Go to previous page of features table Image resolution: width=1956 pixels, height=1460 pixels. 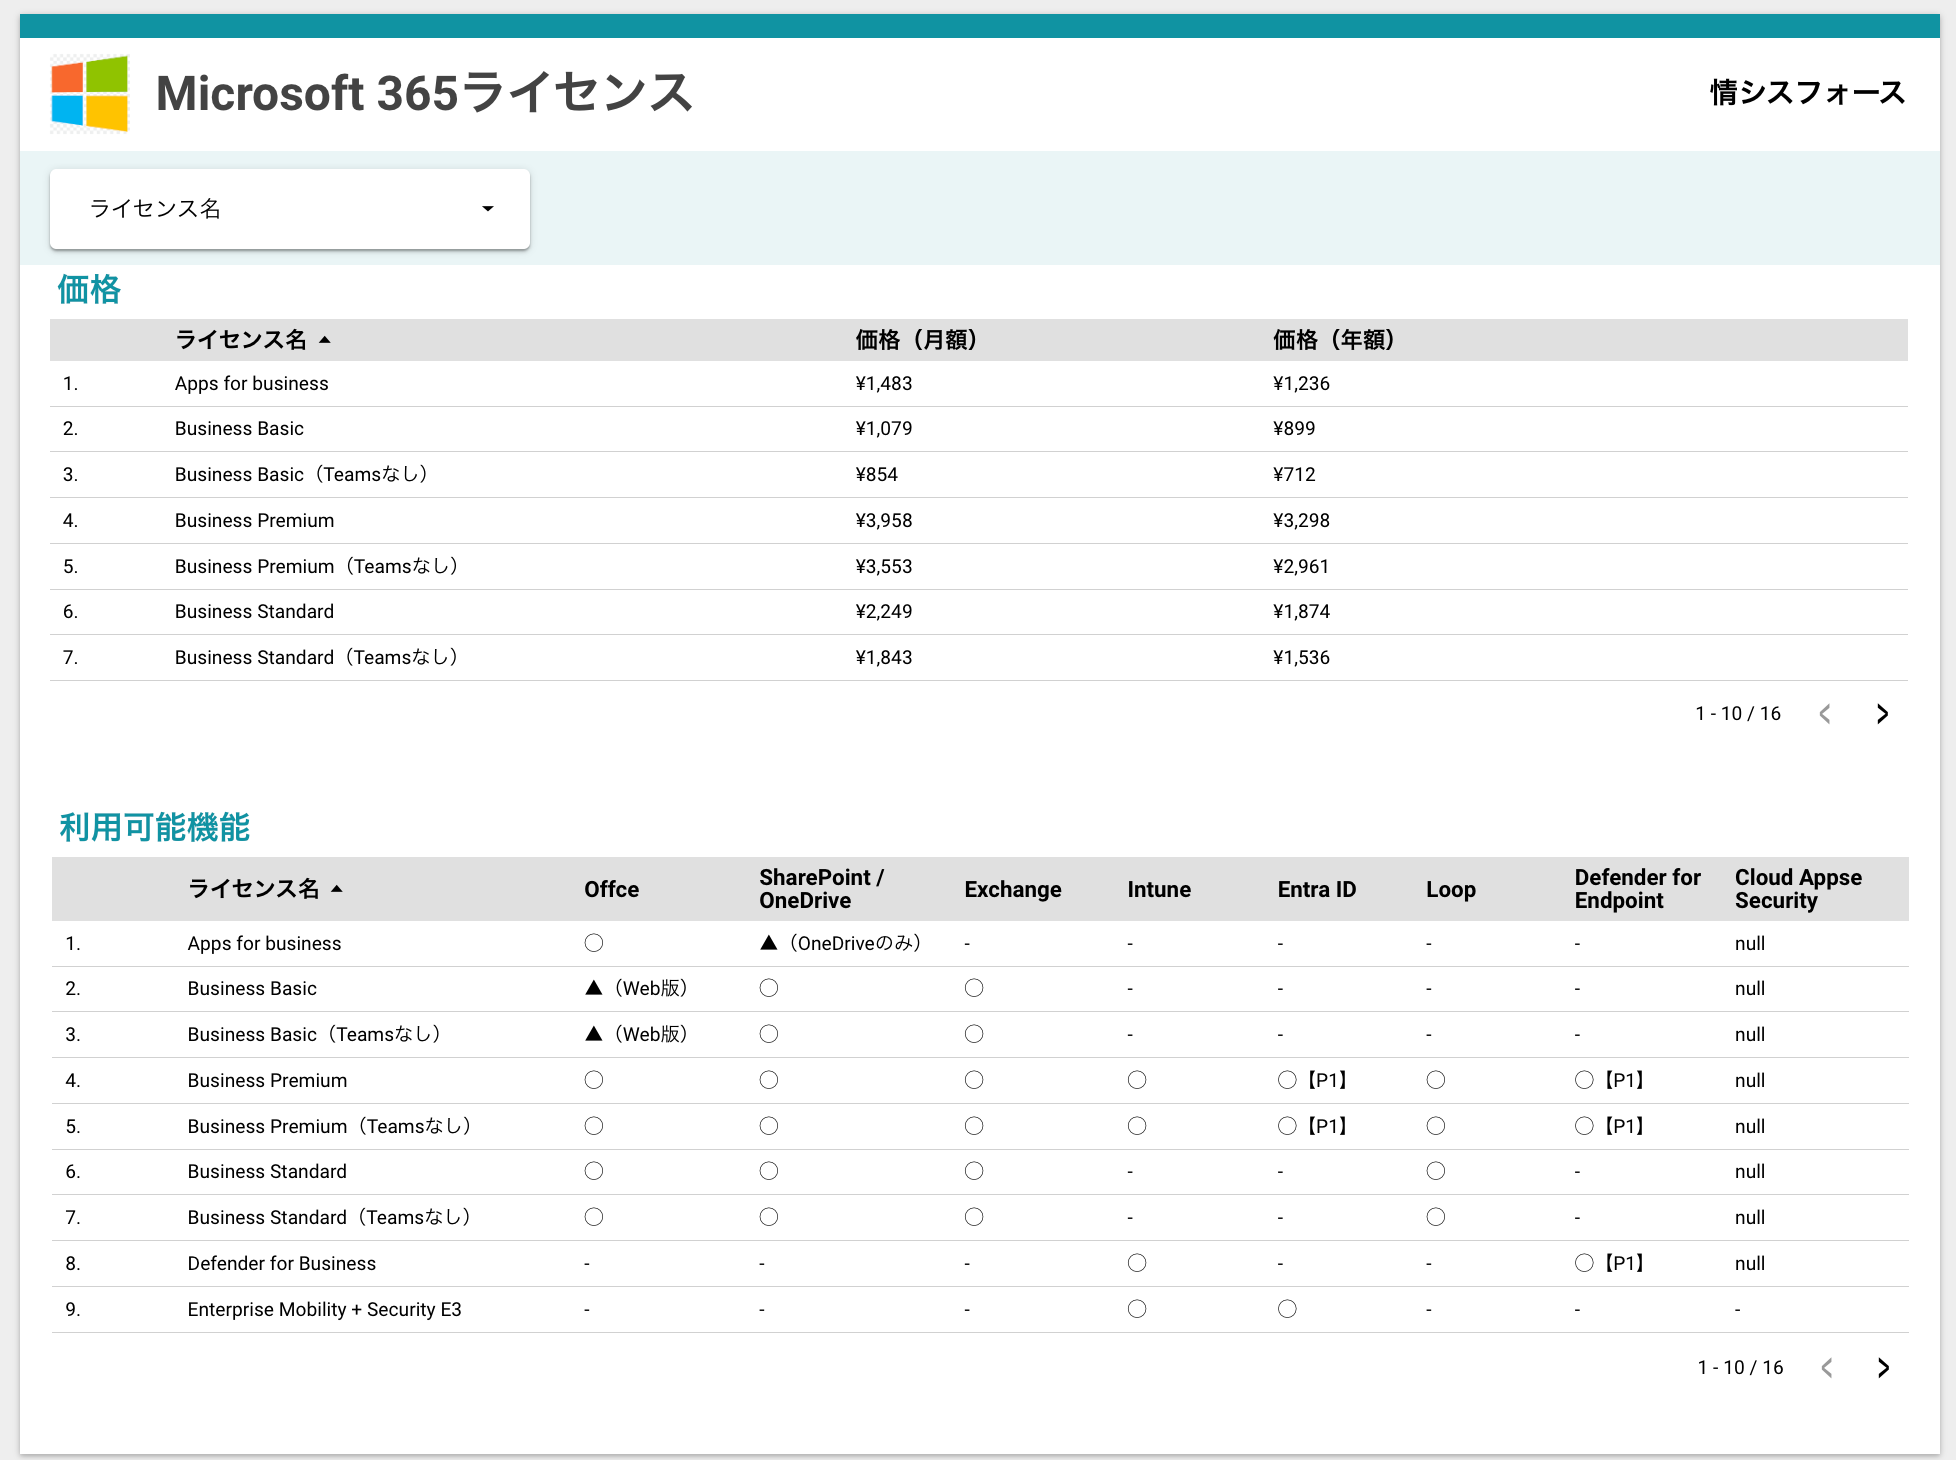tap(1827, 1368)
